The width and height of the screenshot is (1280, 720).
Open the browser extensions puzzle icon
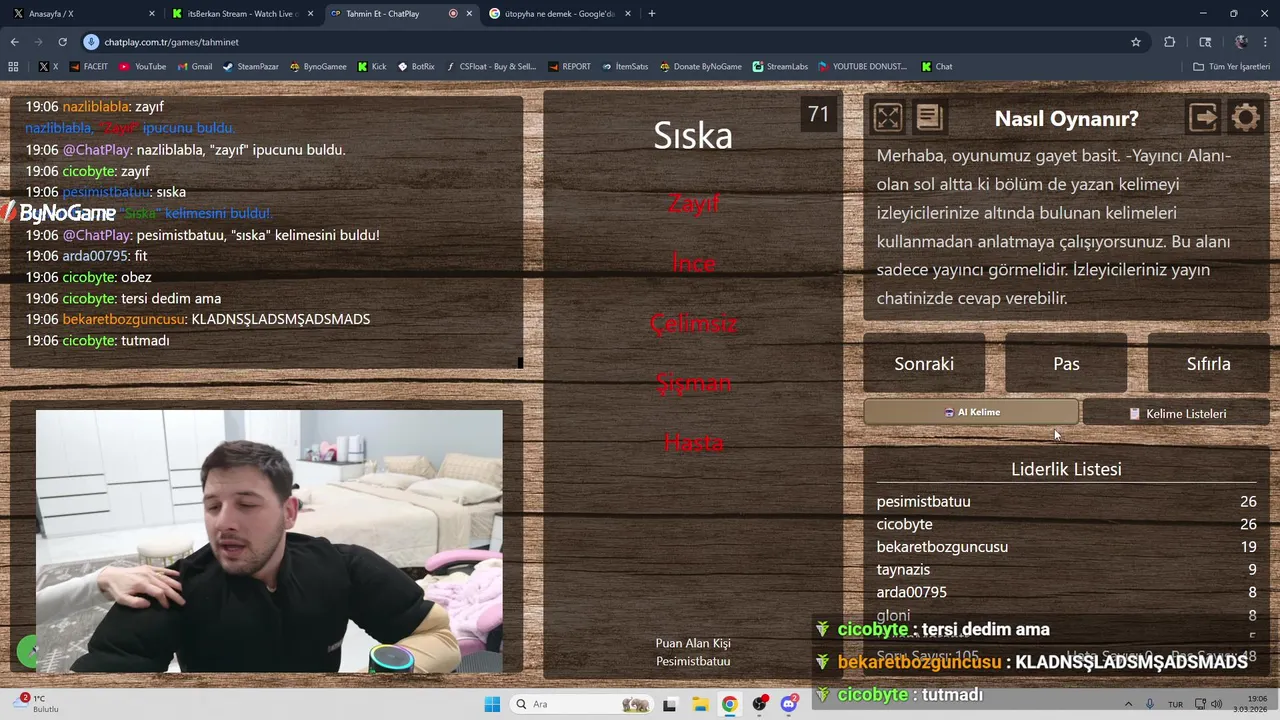pyautogui.click(x=1169, y=42)
